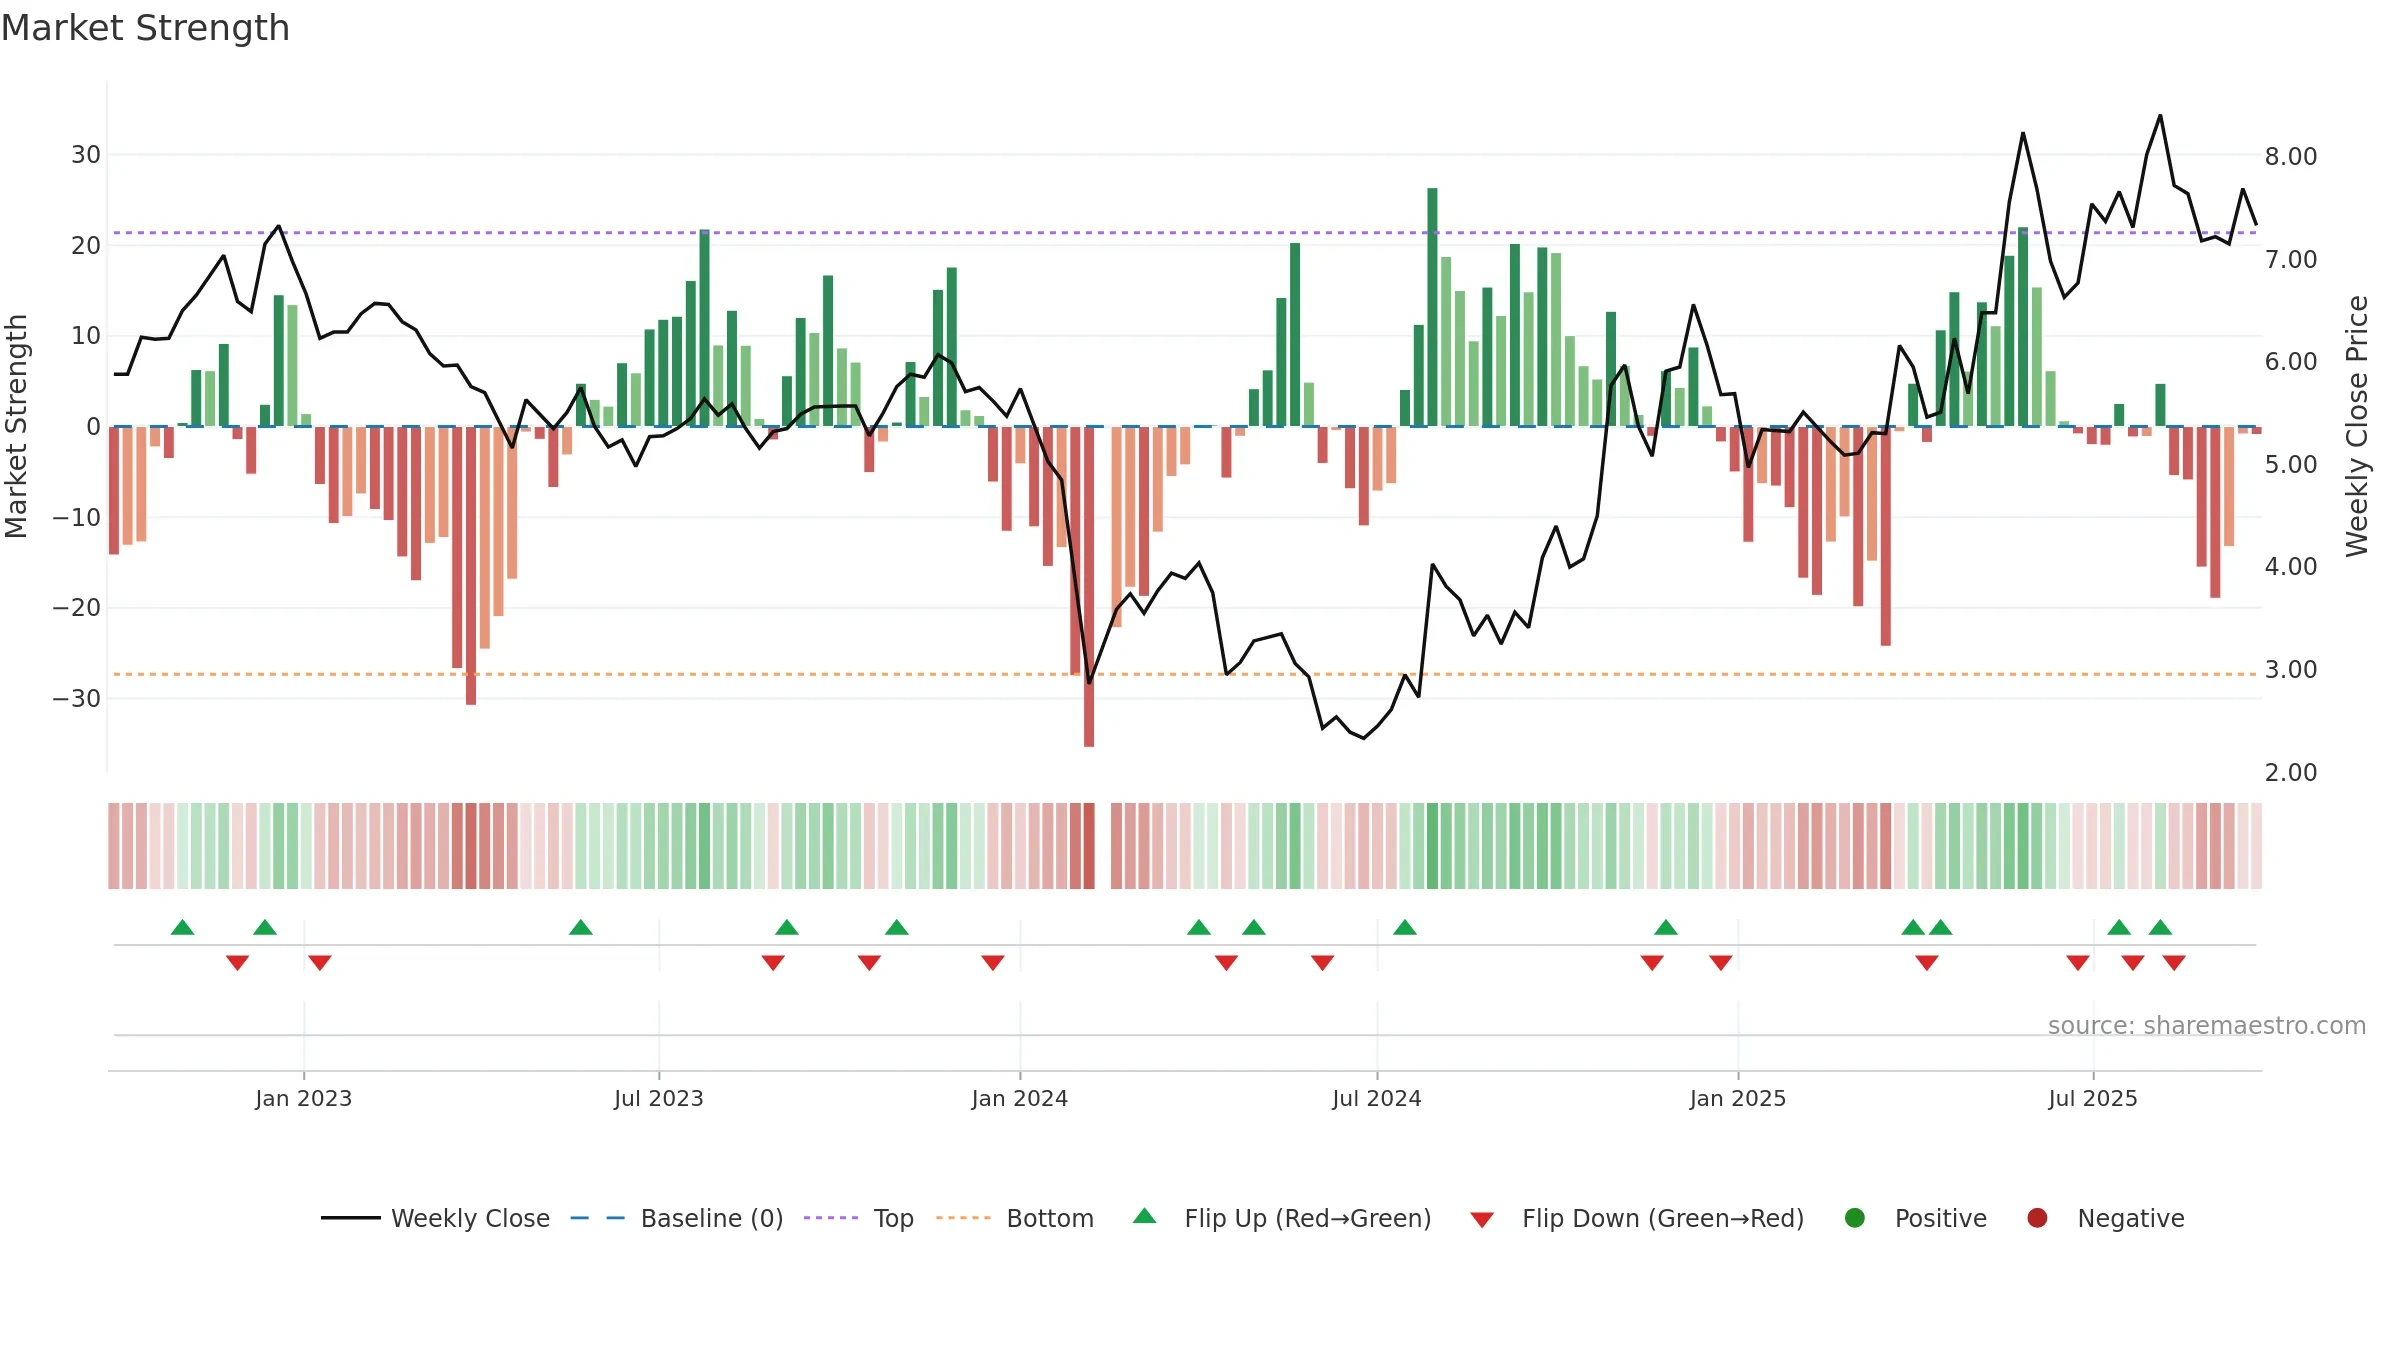The image size is (2400, 1350).
Task: Click the vertical Market Strength axis title
Action: pyautogui.click(x=16, y=426)
